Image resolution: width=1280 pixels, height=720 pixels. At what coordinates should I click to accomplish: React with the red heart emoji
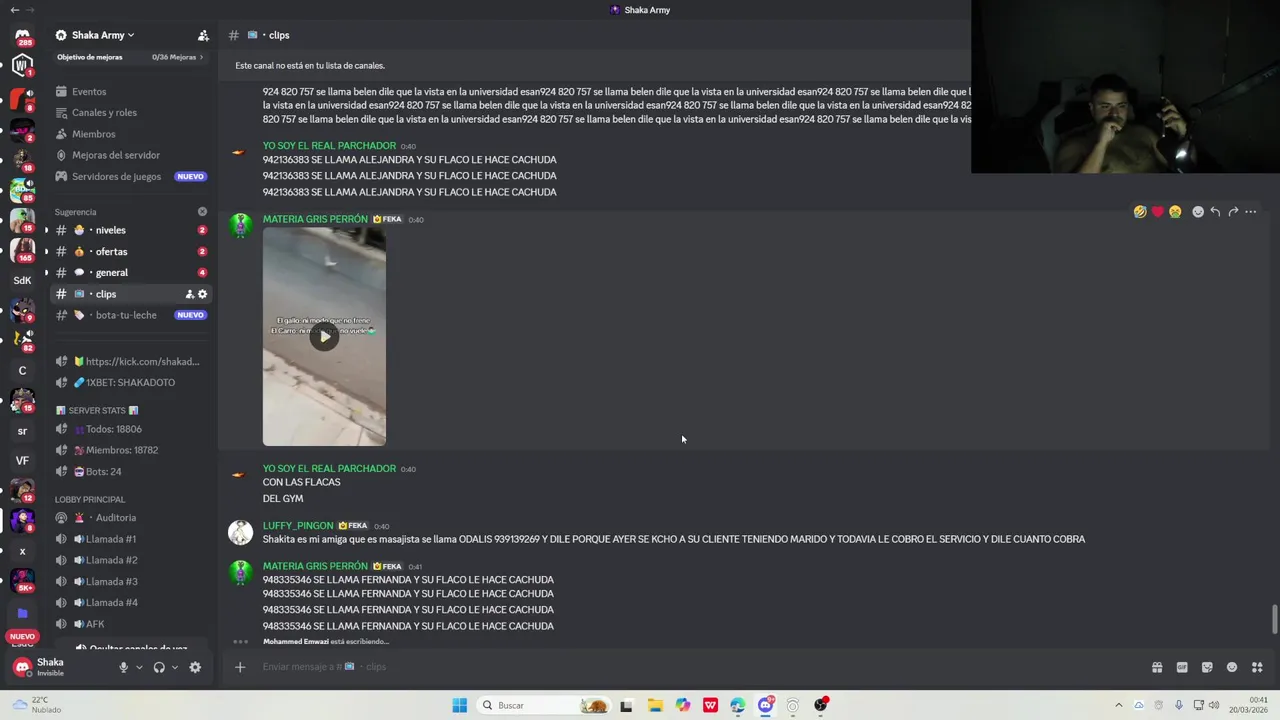pos(1158,212)
